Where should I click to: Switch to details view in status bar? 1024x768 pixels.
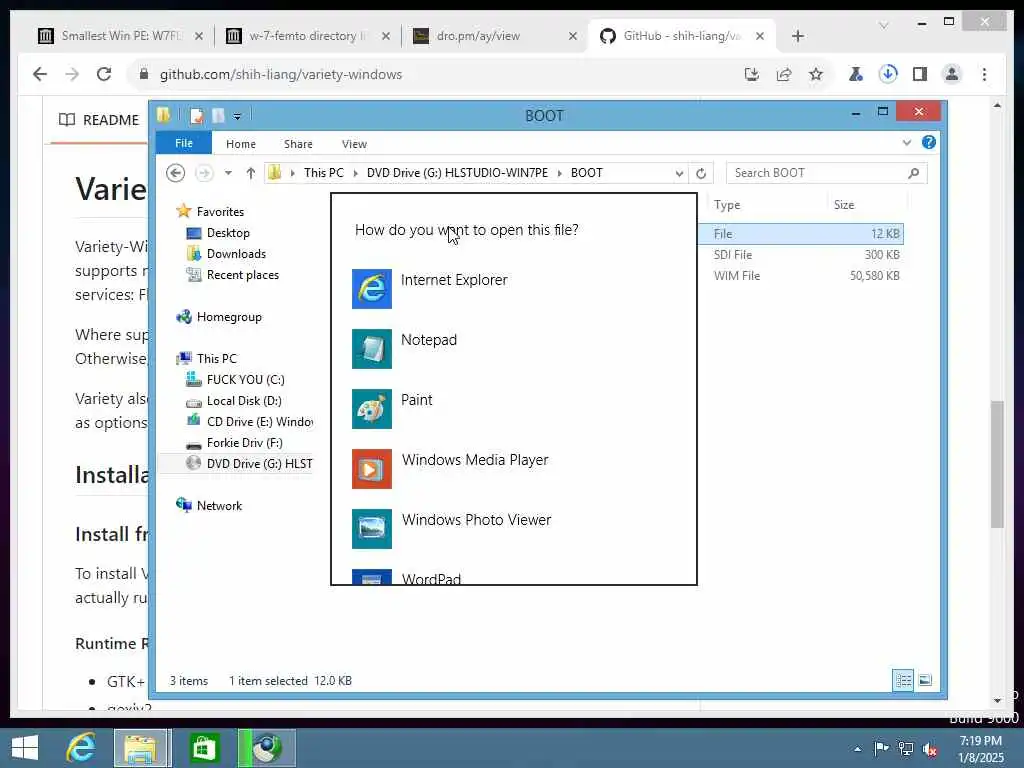tap(903, 680)
